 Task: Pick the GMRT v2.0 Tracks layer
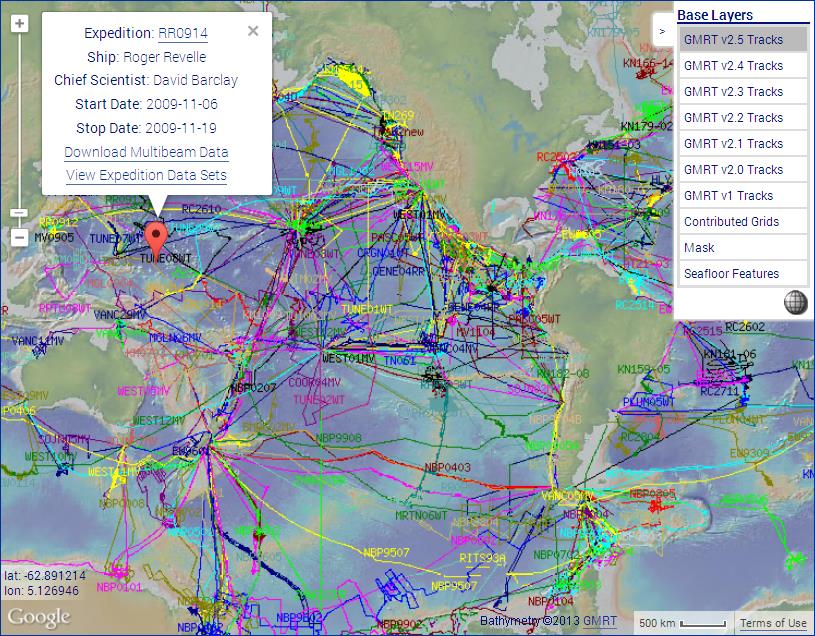pyautogui.click(x=743, y=170)
